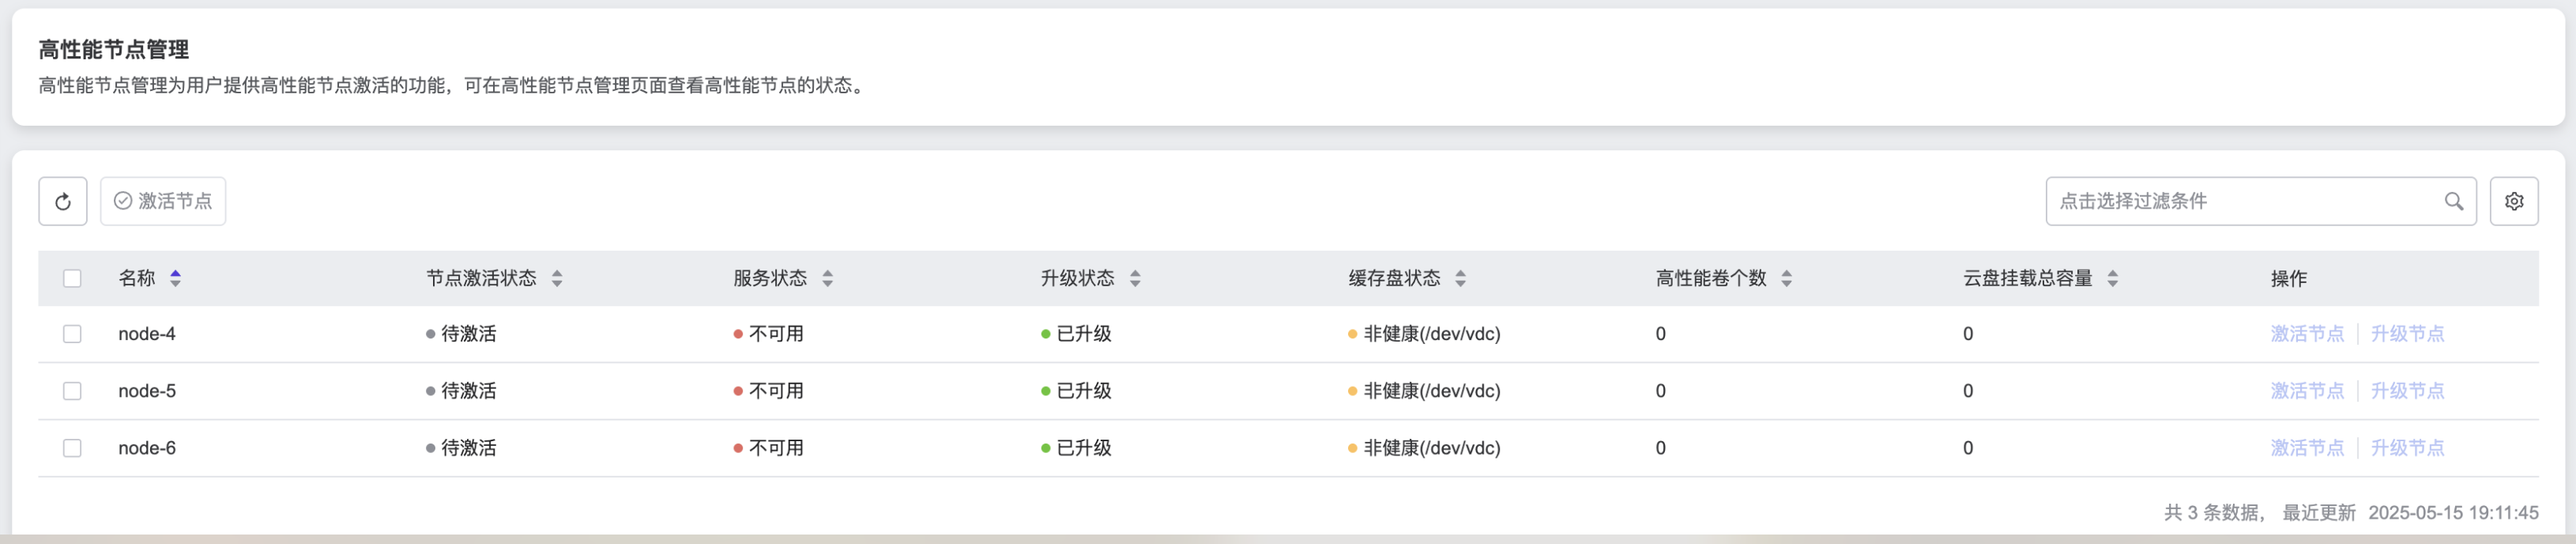The image size is (2576, 544).
Task: Click 升级节点 link for node-5
Action: point(2407,391)
